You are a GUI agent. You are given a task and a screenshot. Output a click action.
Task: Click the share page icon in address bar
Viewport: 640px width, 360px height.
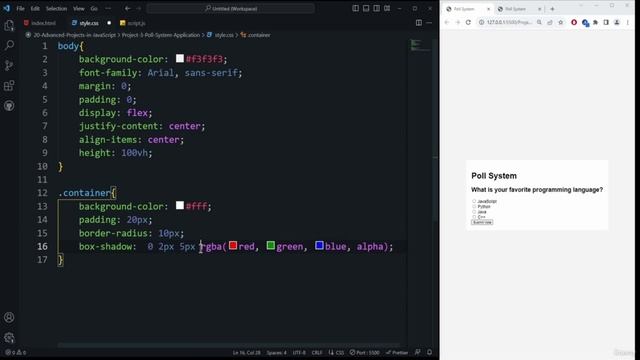tap(550, 22)
